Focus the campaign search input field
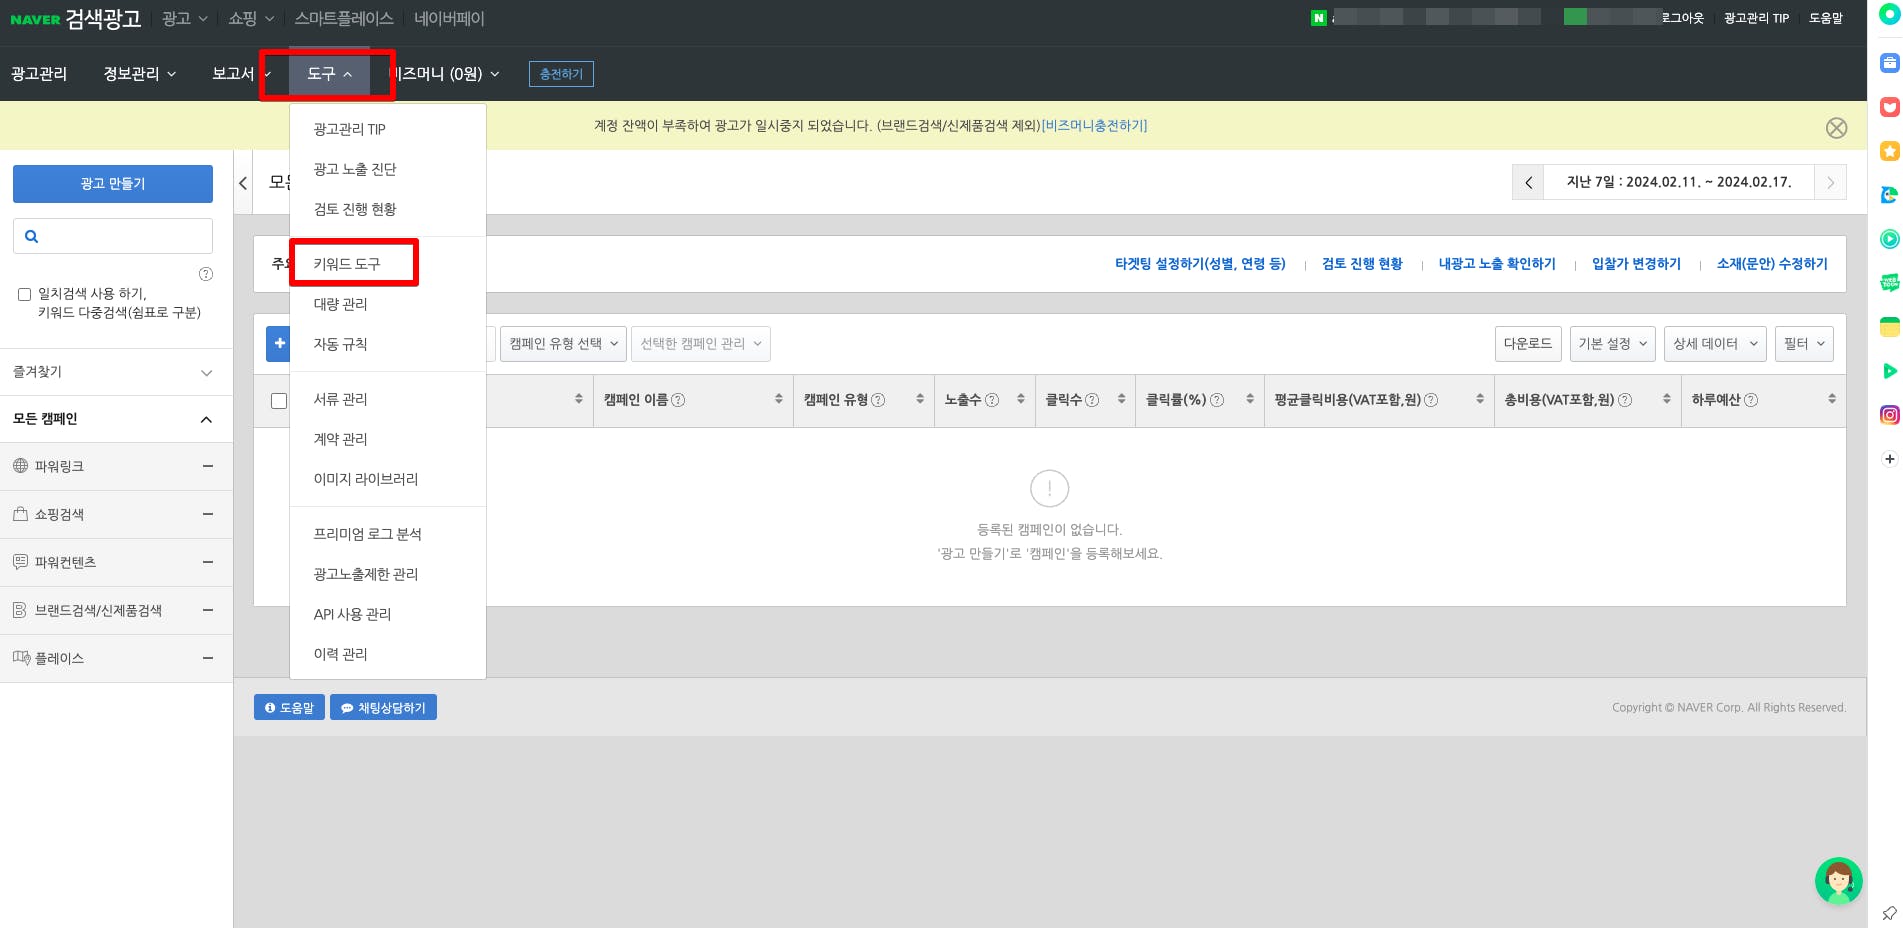The image size is (1903, 928). (x=113, y=236)
